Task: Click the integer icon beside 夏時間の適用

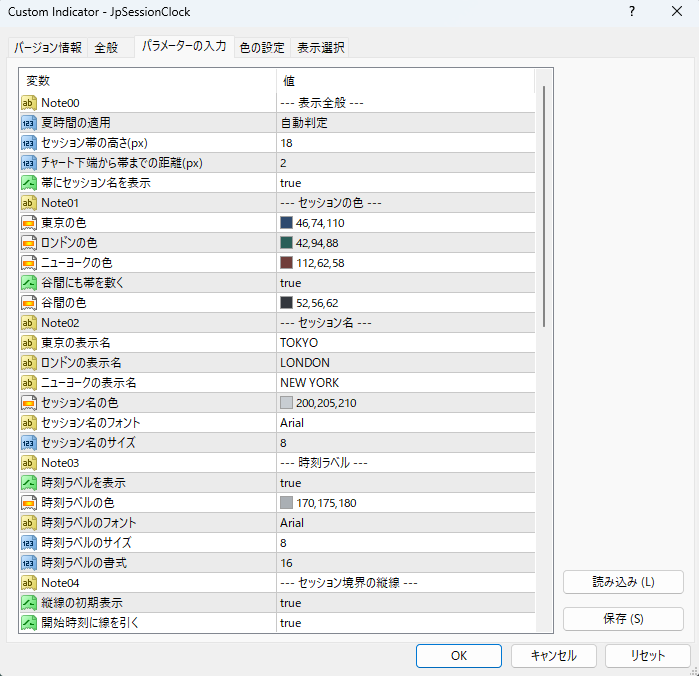Action: pyautogui.click(x=29, y=123)
